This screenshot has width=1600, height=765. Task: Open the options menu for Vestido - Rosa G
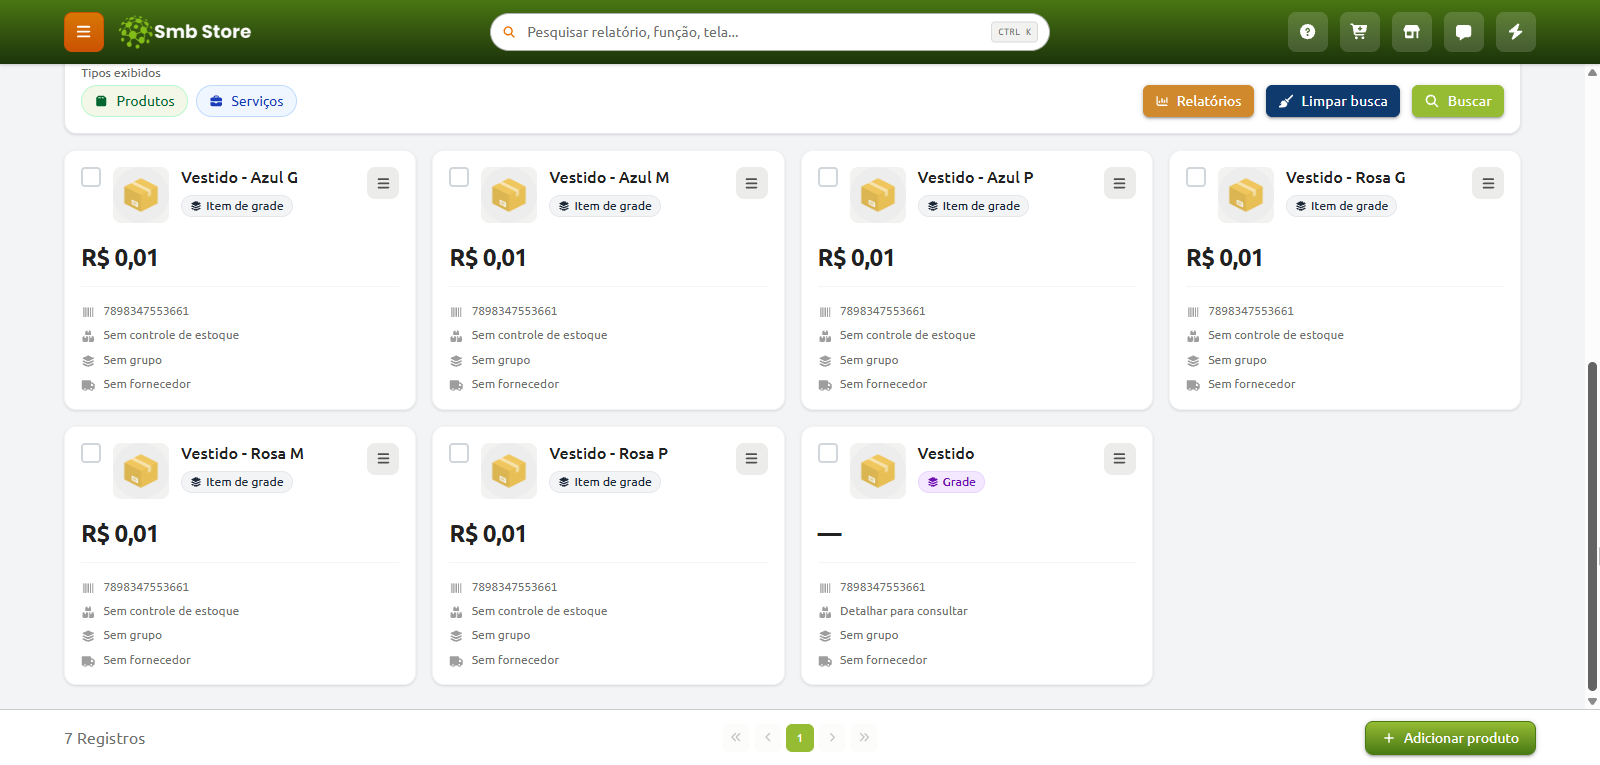[x=1488, y=183]
